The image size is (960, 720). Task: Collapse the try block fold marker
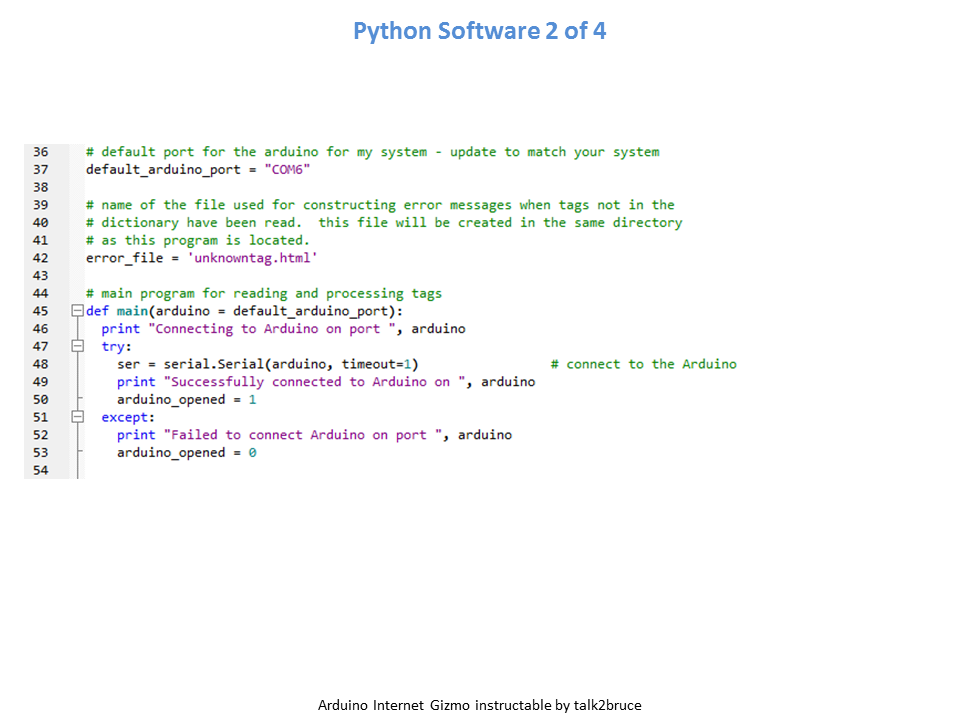click(77, 346)
